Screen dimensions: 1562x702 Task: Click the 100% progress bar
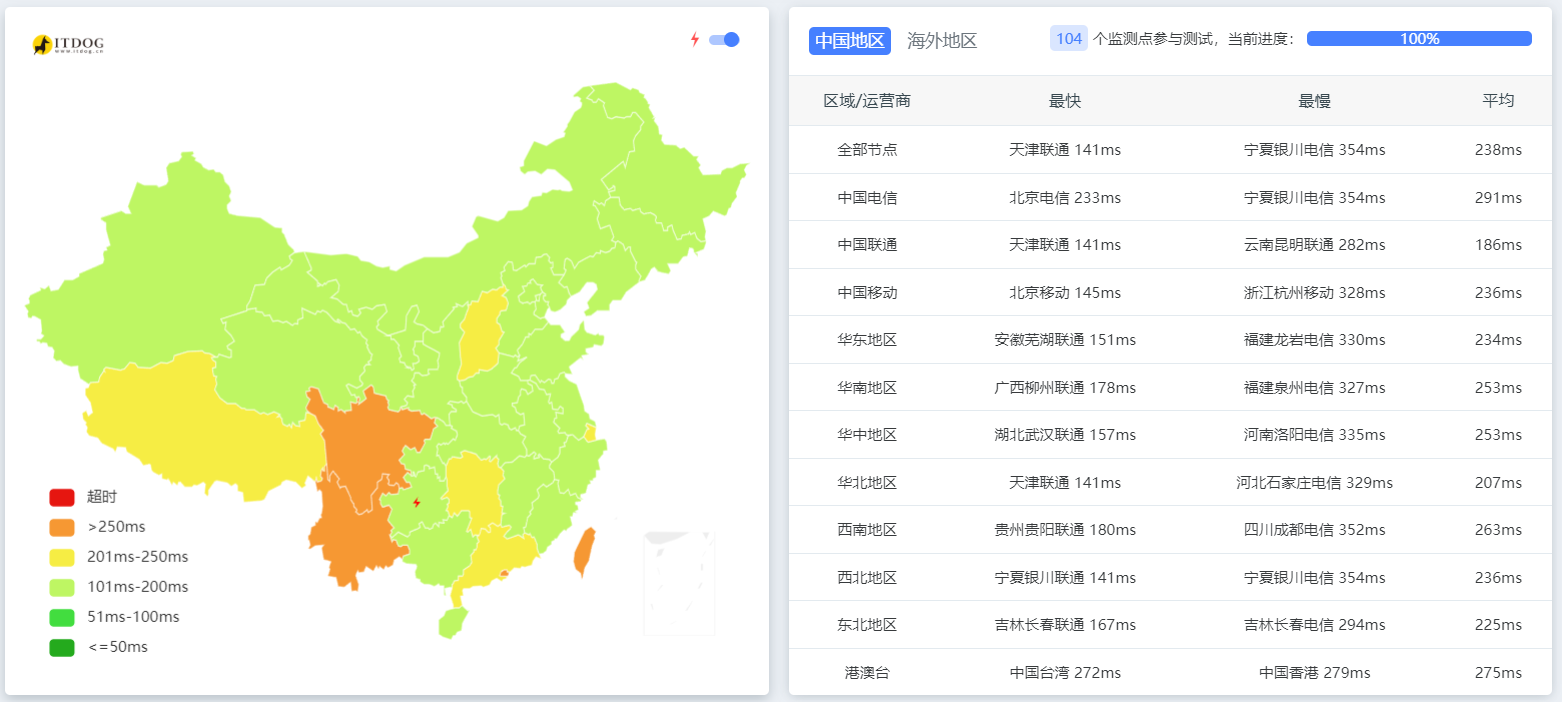click(1418, 39)
